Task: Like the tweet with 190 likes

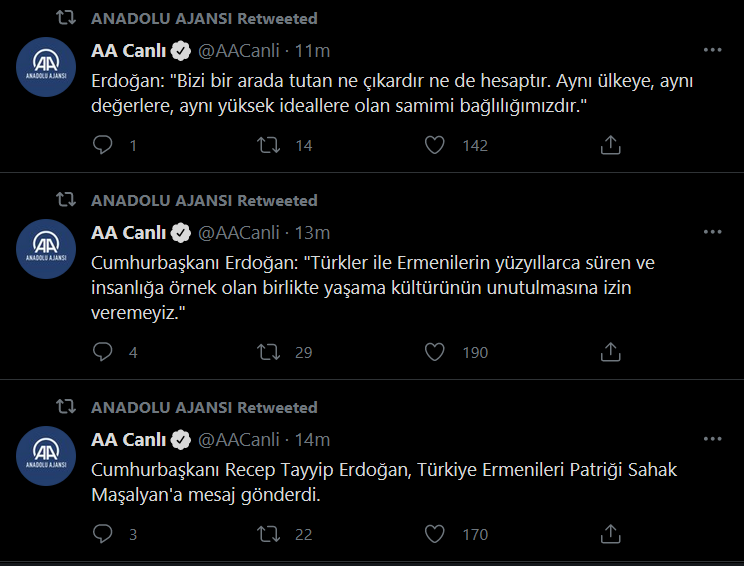Action: [434, 352]
